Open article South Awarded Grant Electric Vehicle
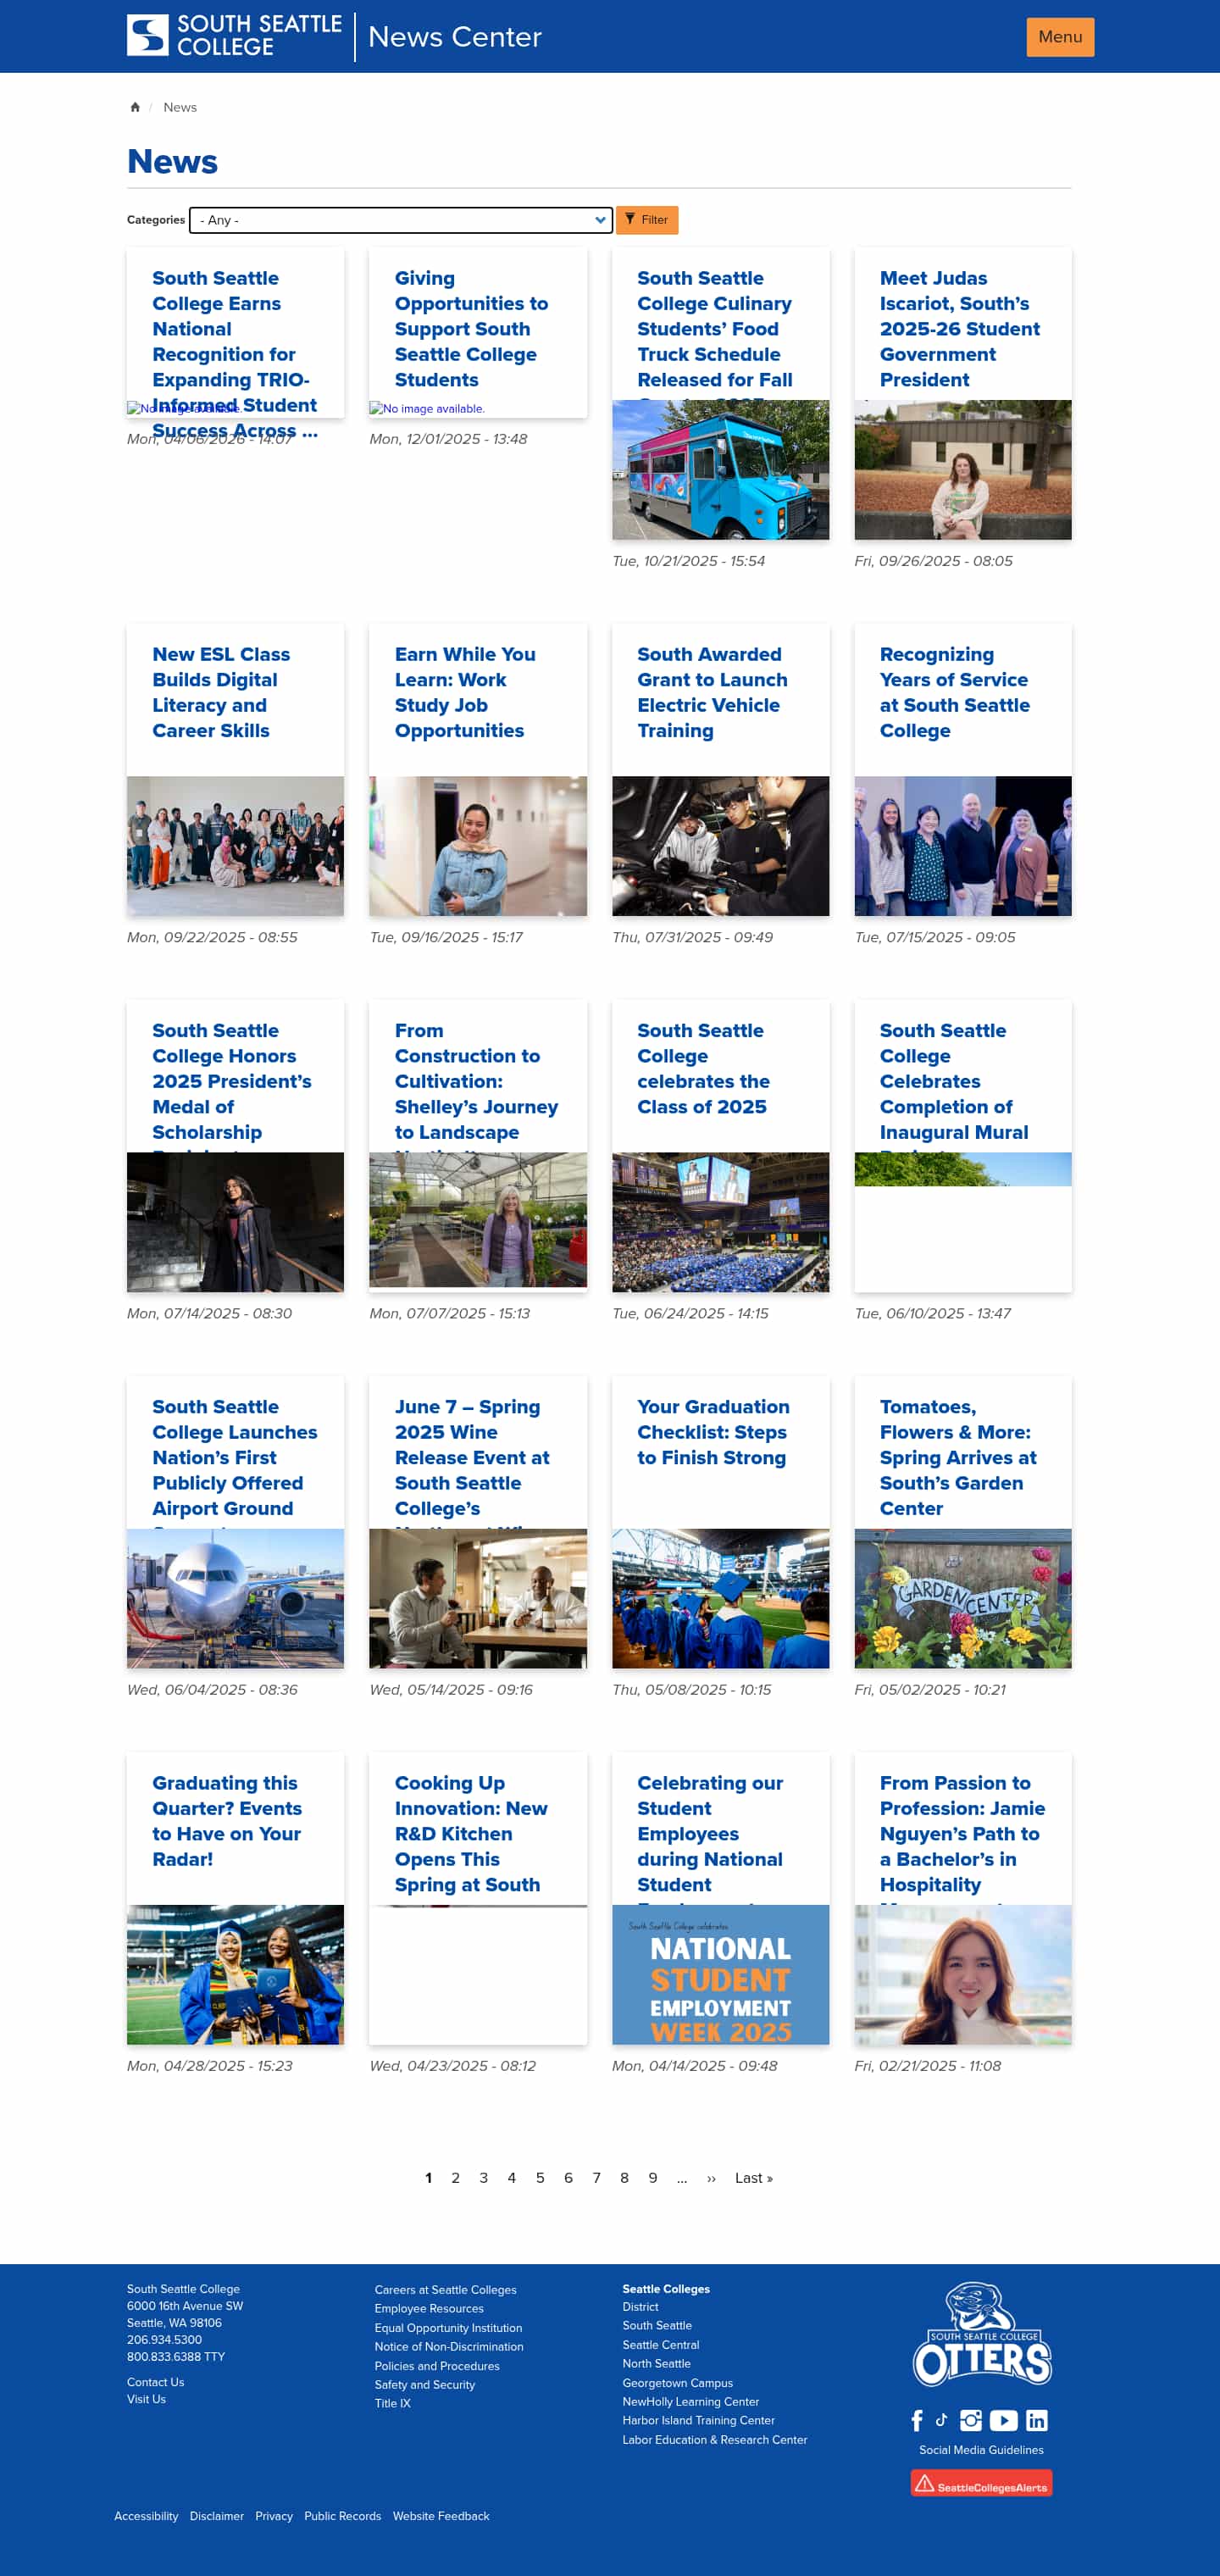Viewport: 1220px width, 2576px height. pyautogui.click(x=712, y=692)
